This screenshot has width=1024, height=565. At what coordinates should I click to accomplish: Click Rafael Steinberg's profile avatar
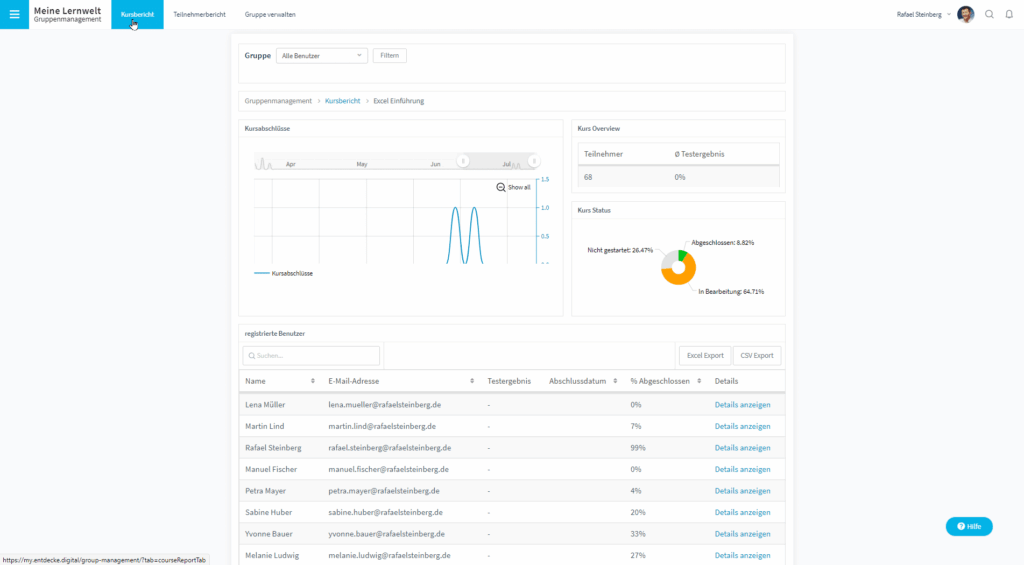point(965,14)
